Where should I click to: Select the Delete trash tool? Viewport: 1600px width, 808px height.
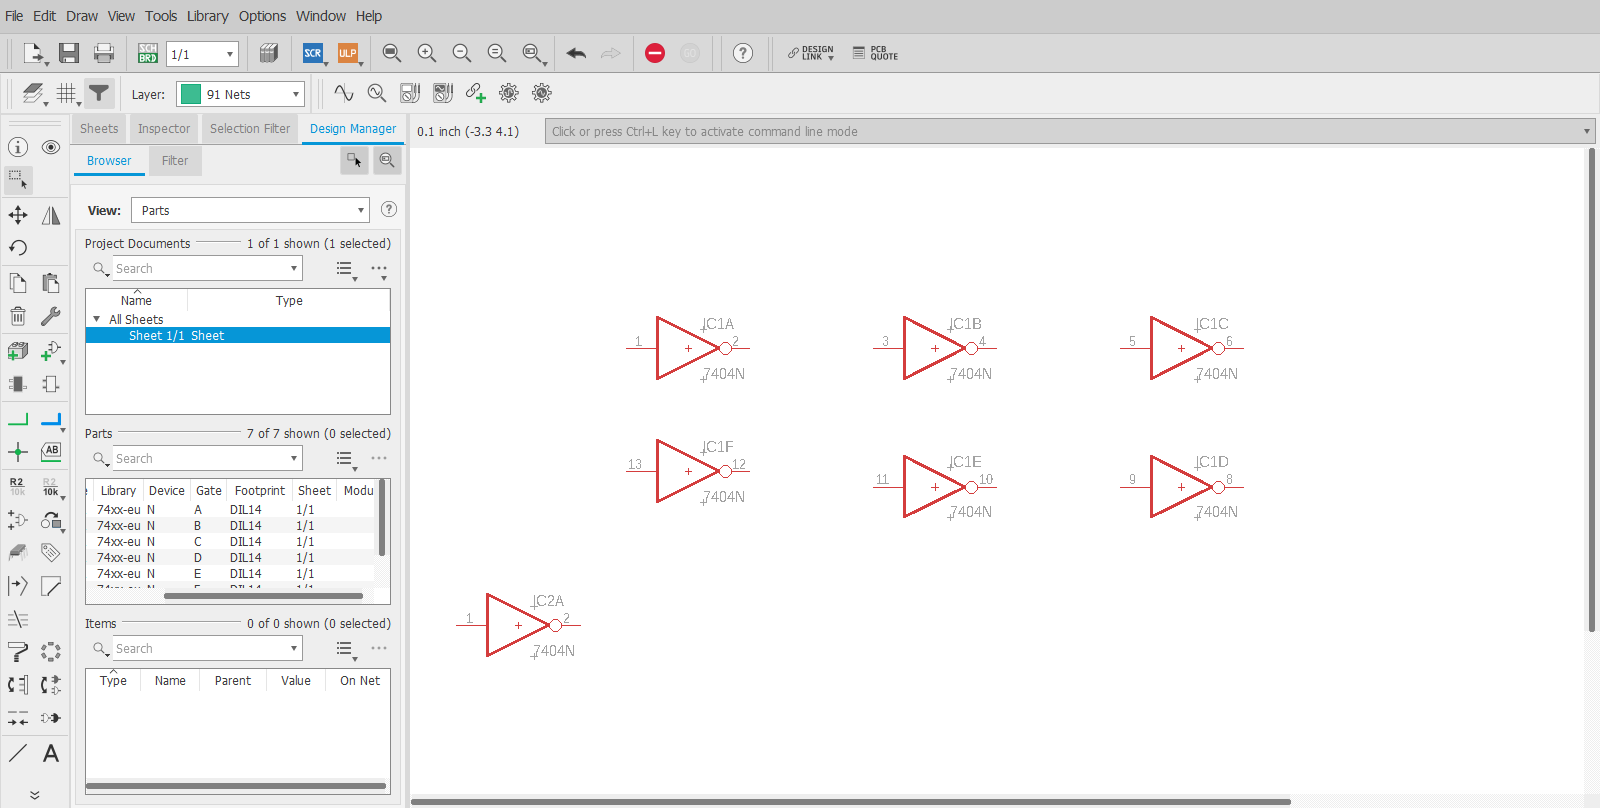(18, 317)
